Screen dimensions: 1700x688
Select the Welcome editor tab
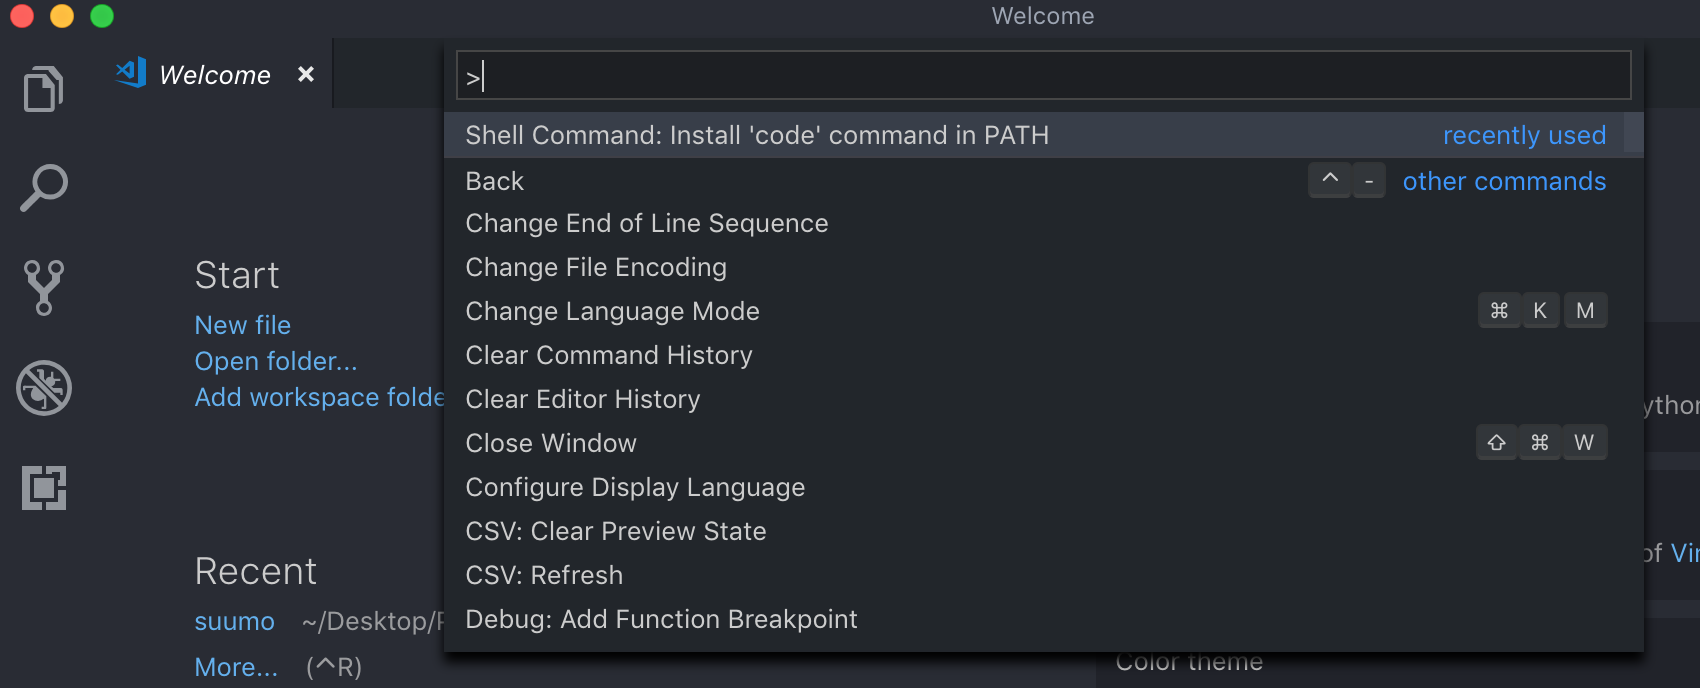pyautogui.click(x=214, y=75)
